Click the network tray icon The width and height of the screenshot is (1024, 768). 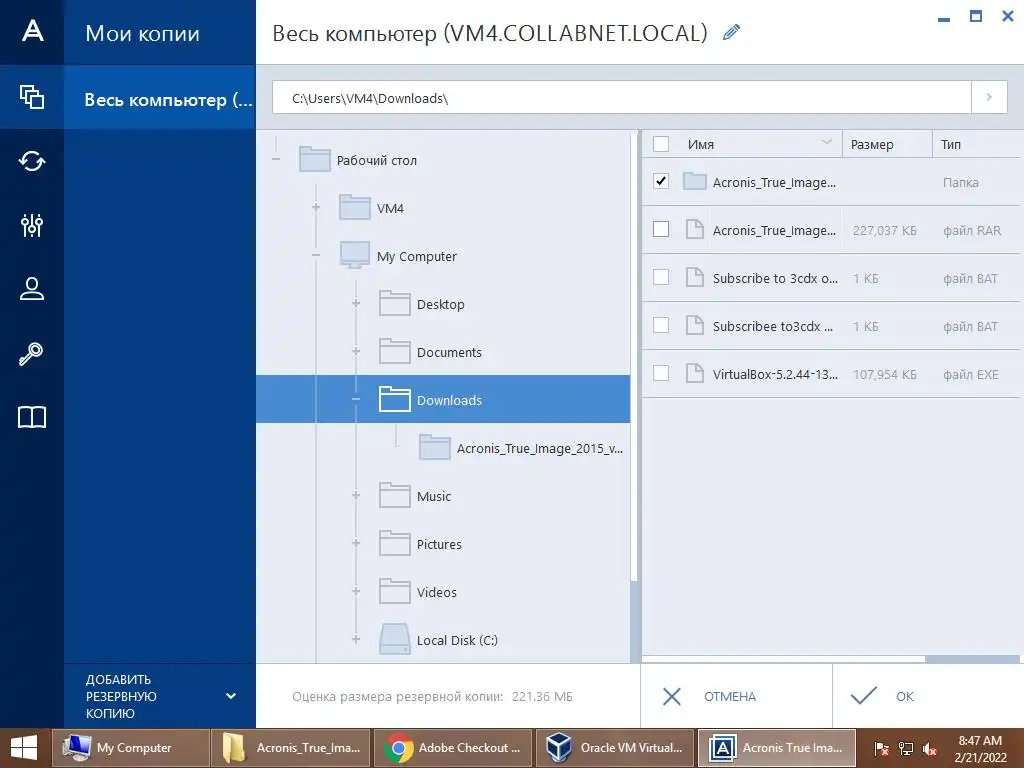tap(906, 748)
